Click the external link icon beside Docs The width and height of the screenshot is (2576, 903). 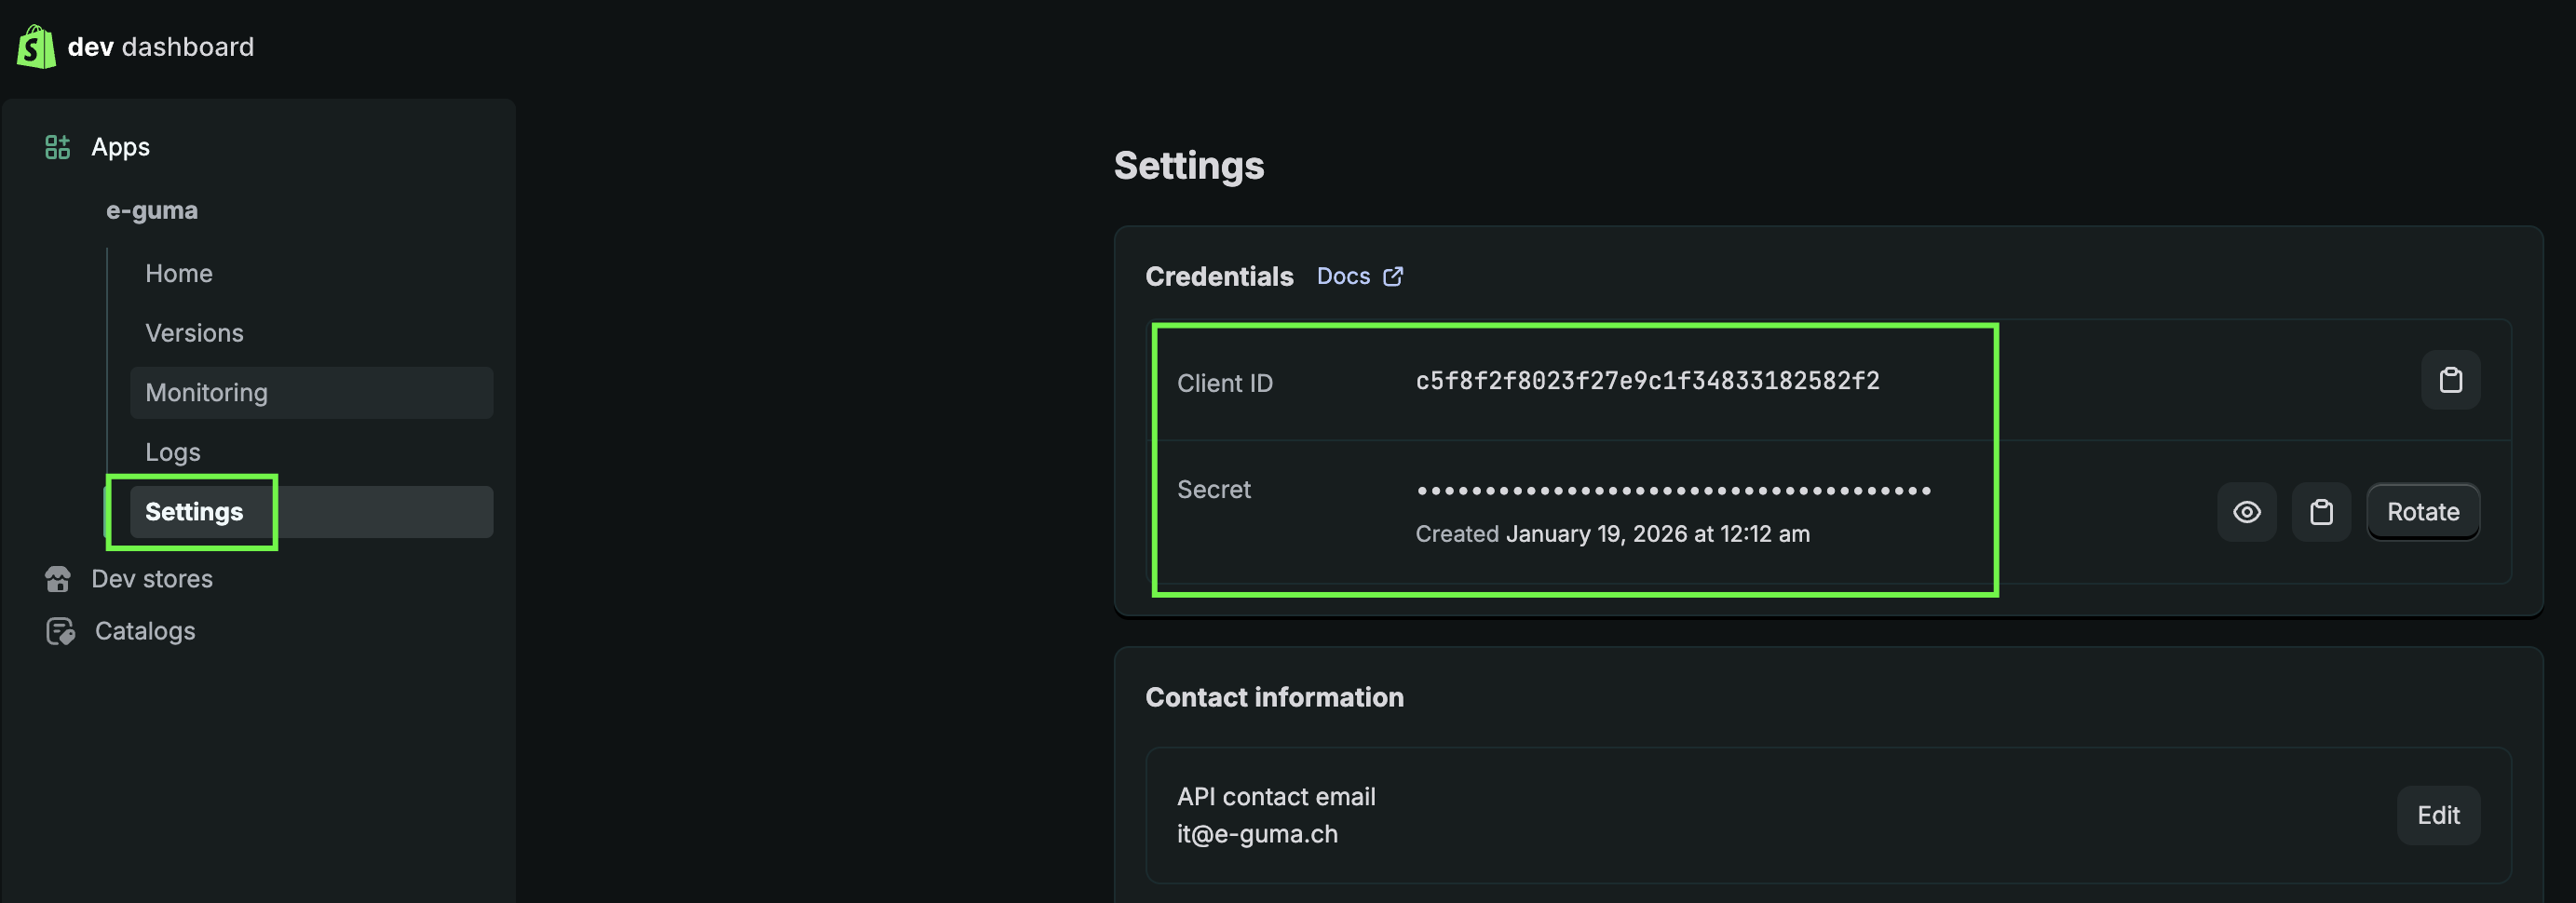[x=1392, y=276]
